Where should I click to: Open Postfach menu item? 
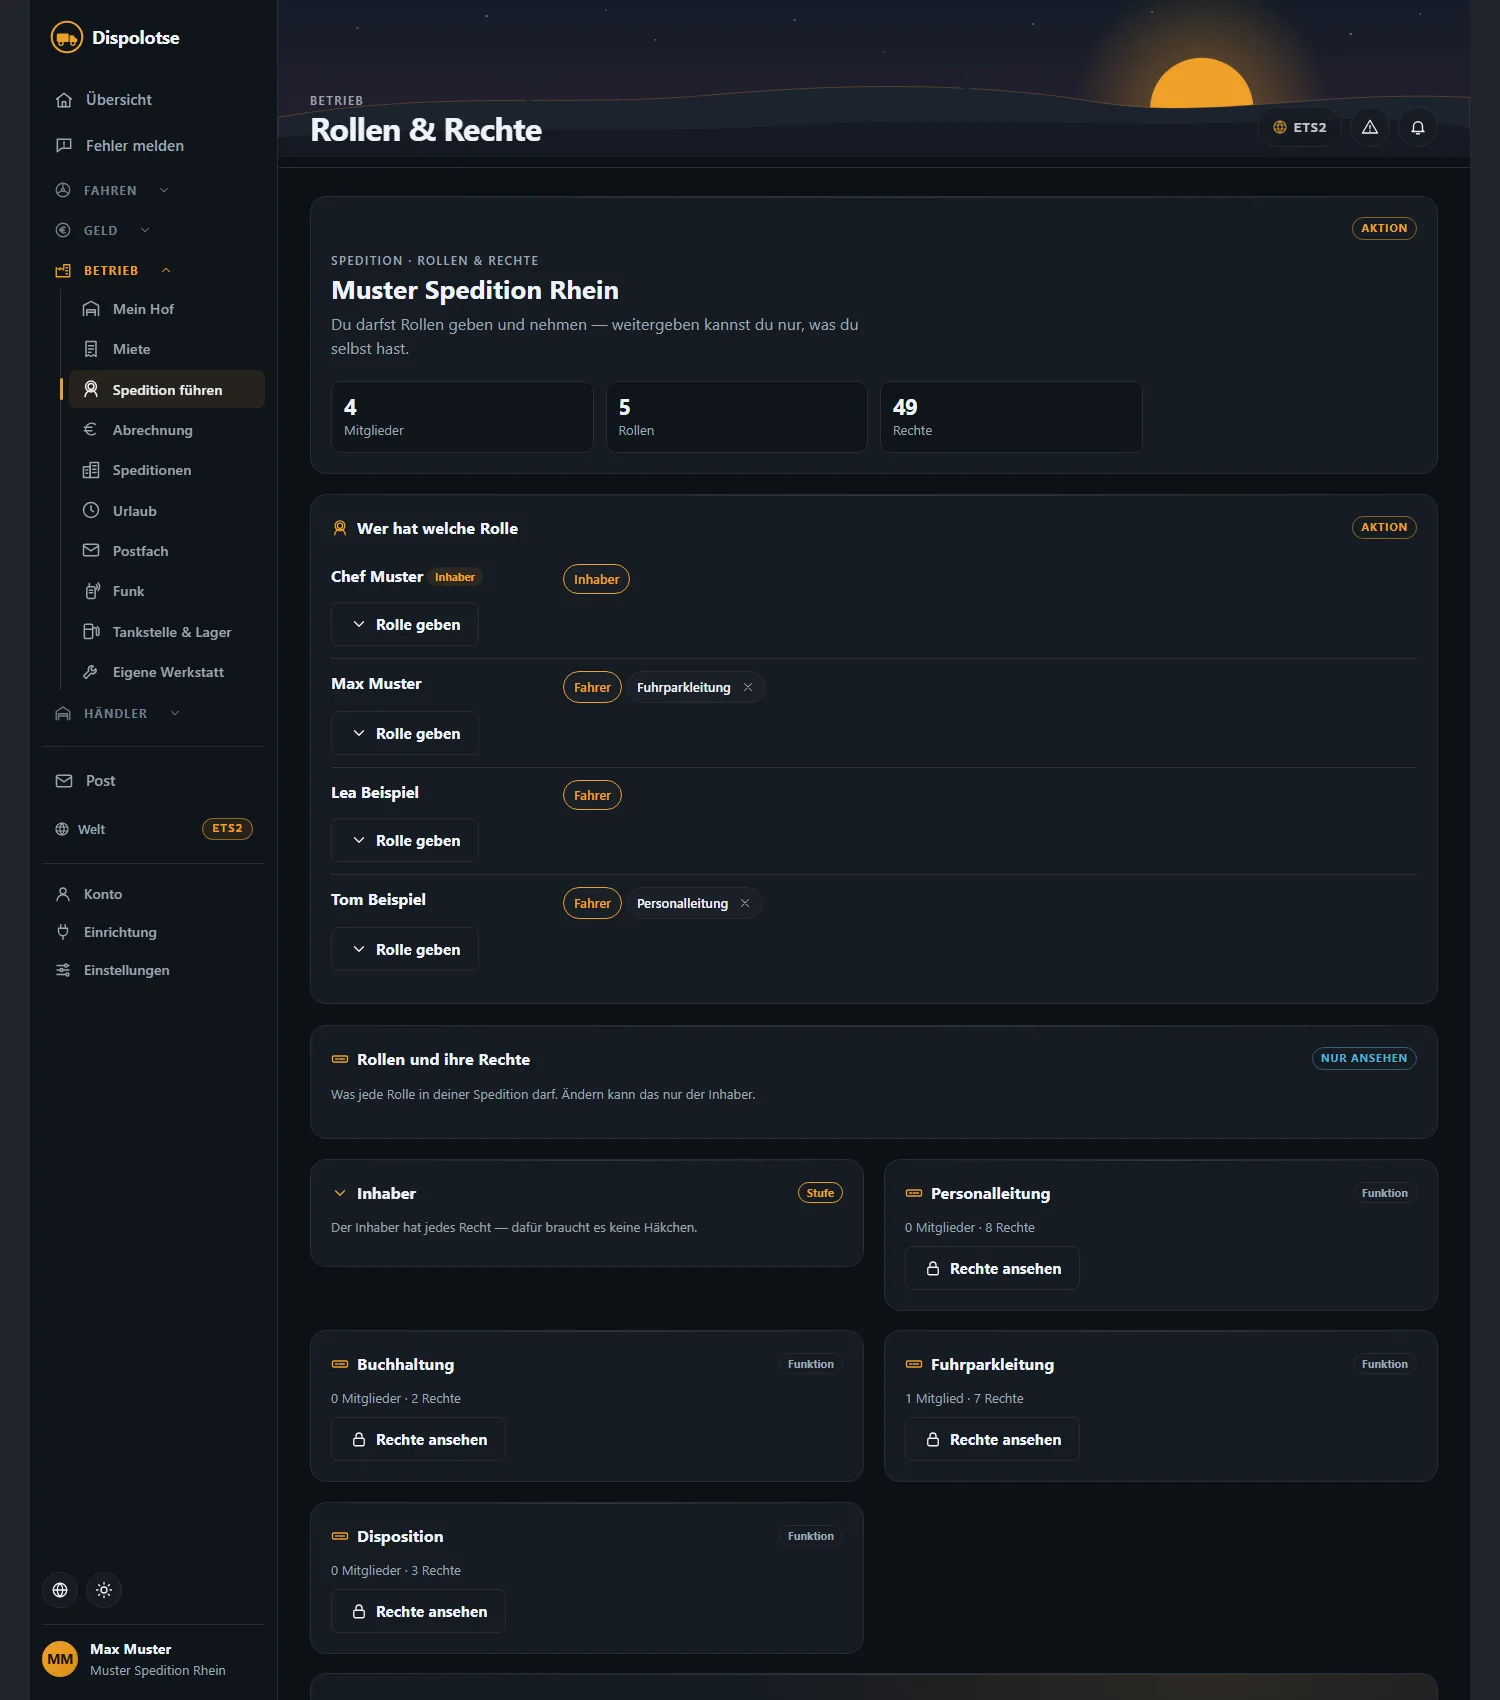[167, 551]
